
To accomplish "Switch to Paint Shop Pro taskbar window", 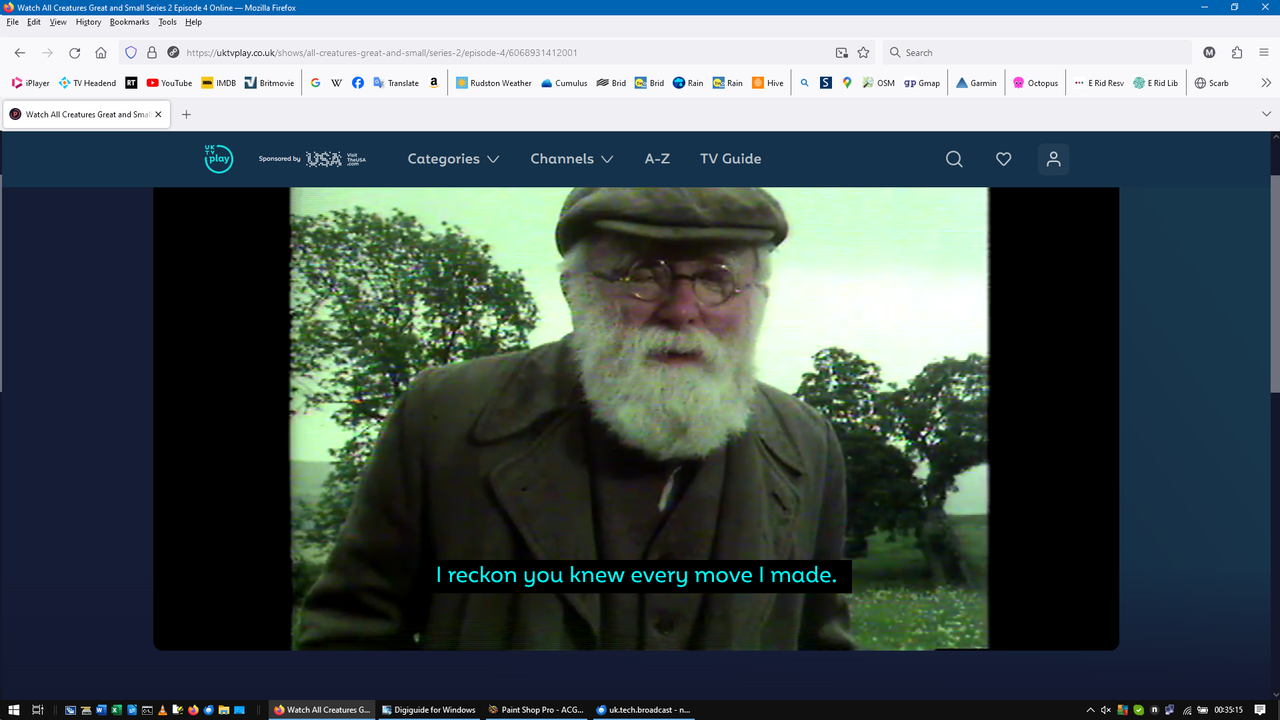I will (535, 710).
